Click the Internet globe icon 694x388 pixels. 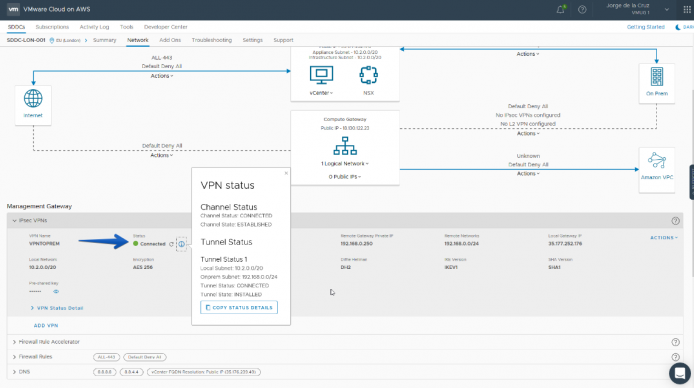[33, 98]
